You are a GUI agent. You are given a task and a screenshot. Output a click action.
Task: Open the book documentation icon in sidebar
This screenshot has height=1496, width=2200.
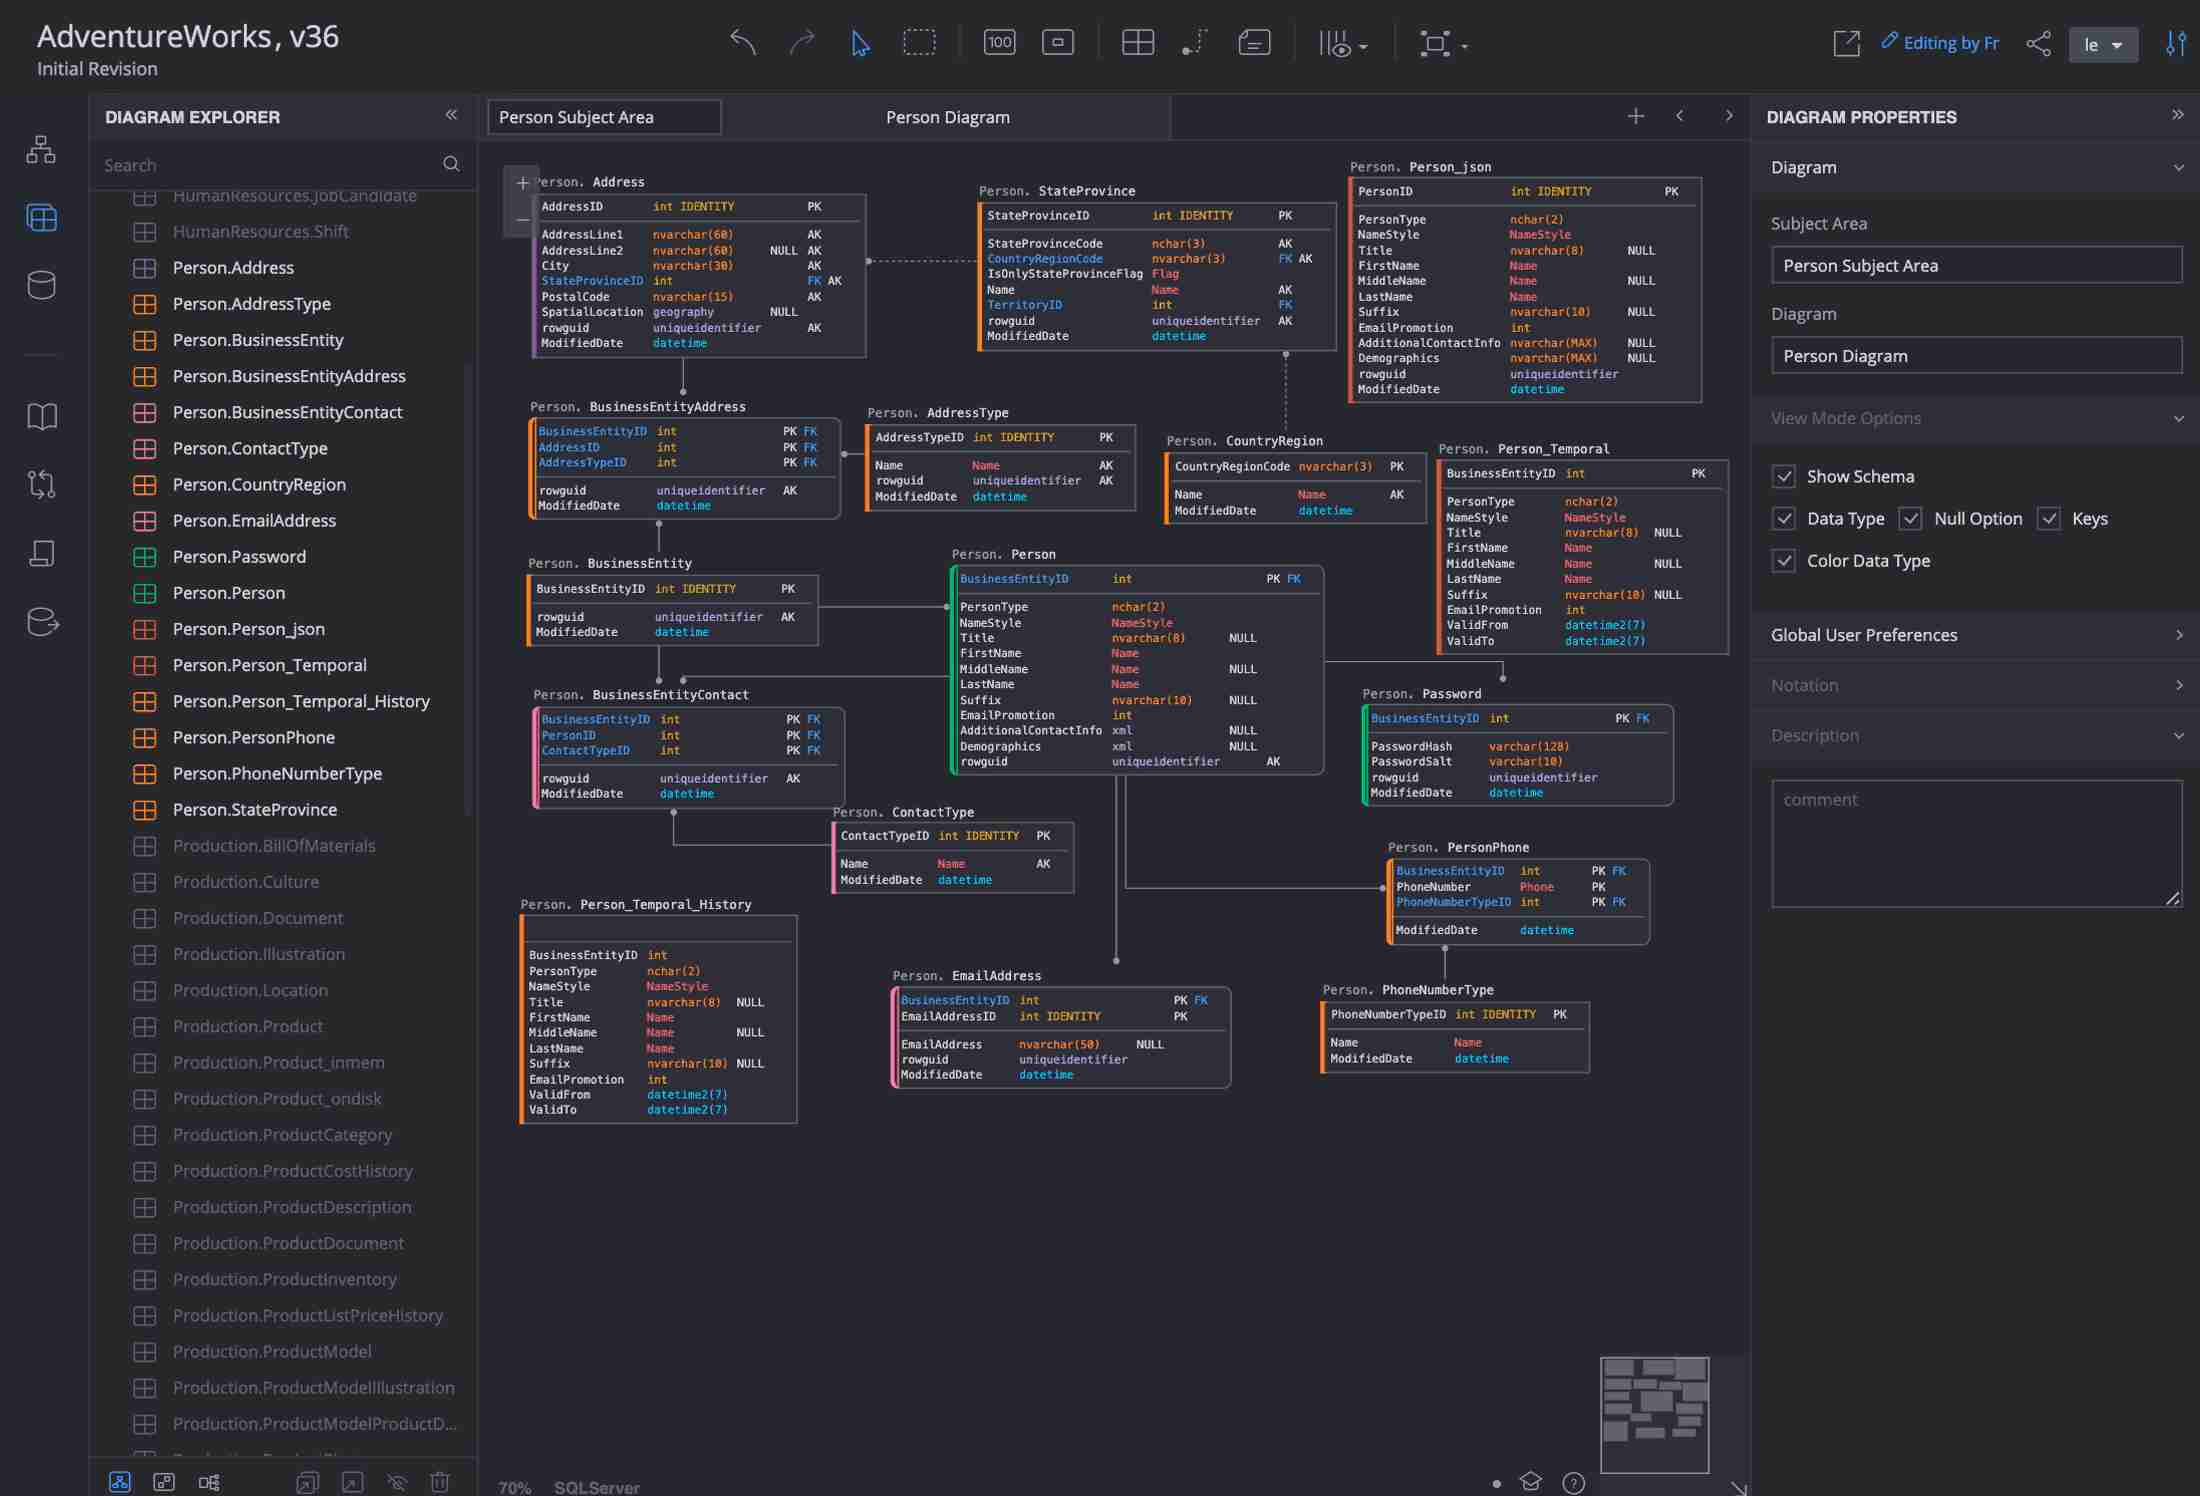[x=41, y=416]
